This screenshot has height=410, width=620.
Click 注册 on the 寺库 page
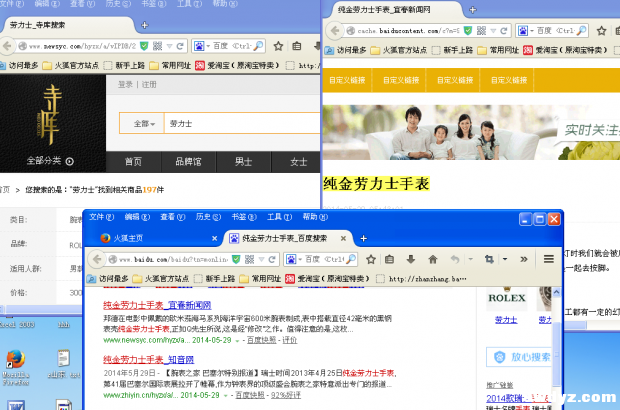point(149,85)
